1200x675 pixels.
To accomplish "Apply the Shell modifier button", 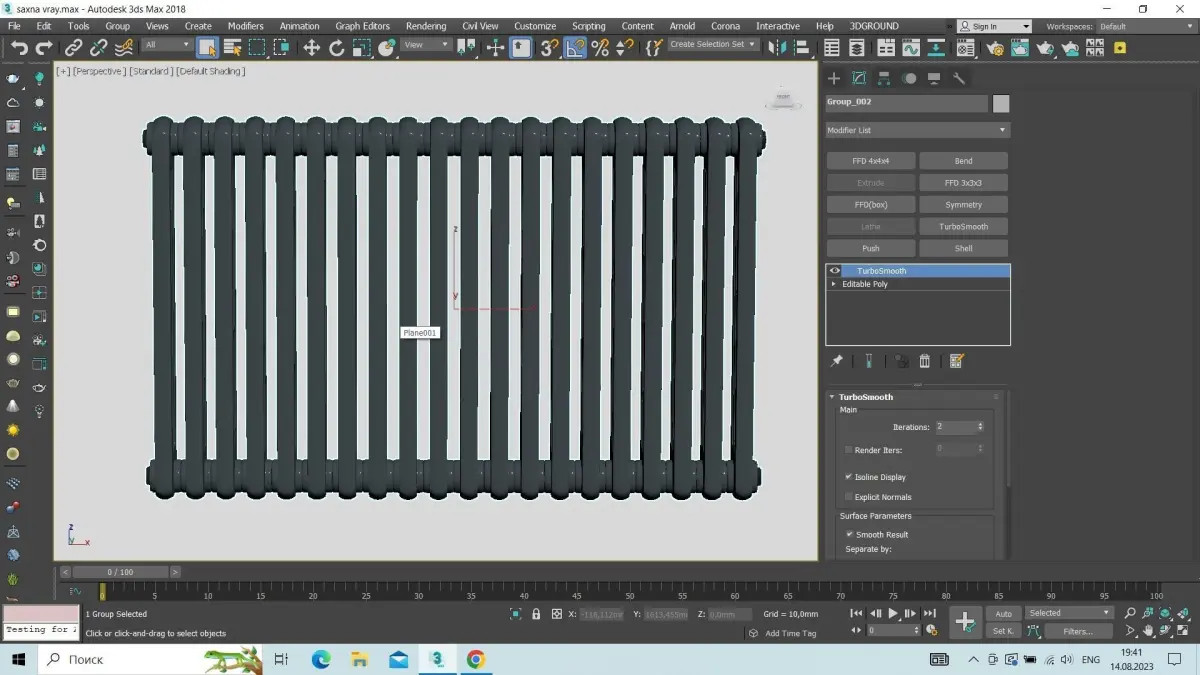I will (x=963, y=249).
